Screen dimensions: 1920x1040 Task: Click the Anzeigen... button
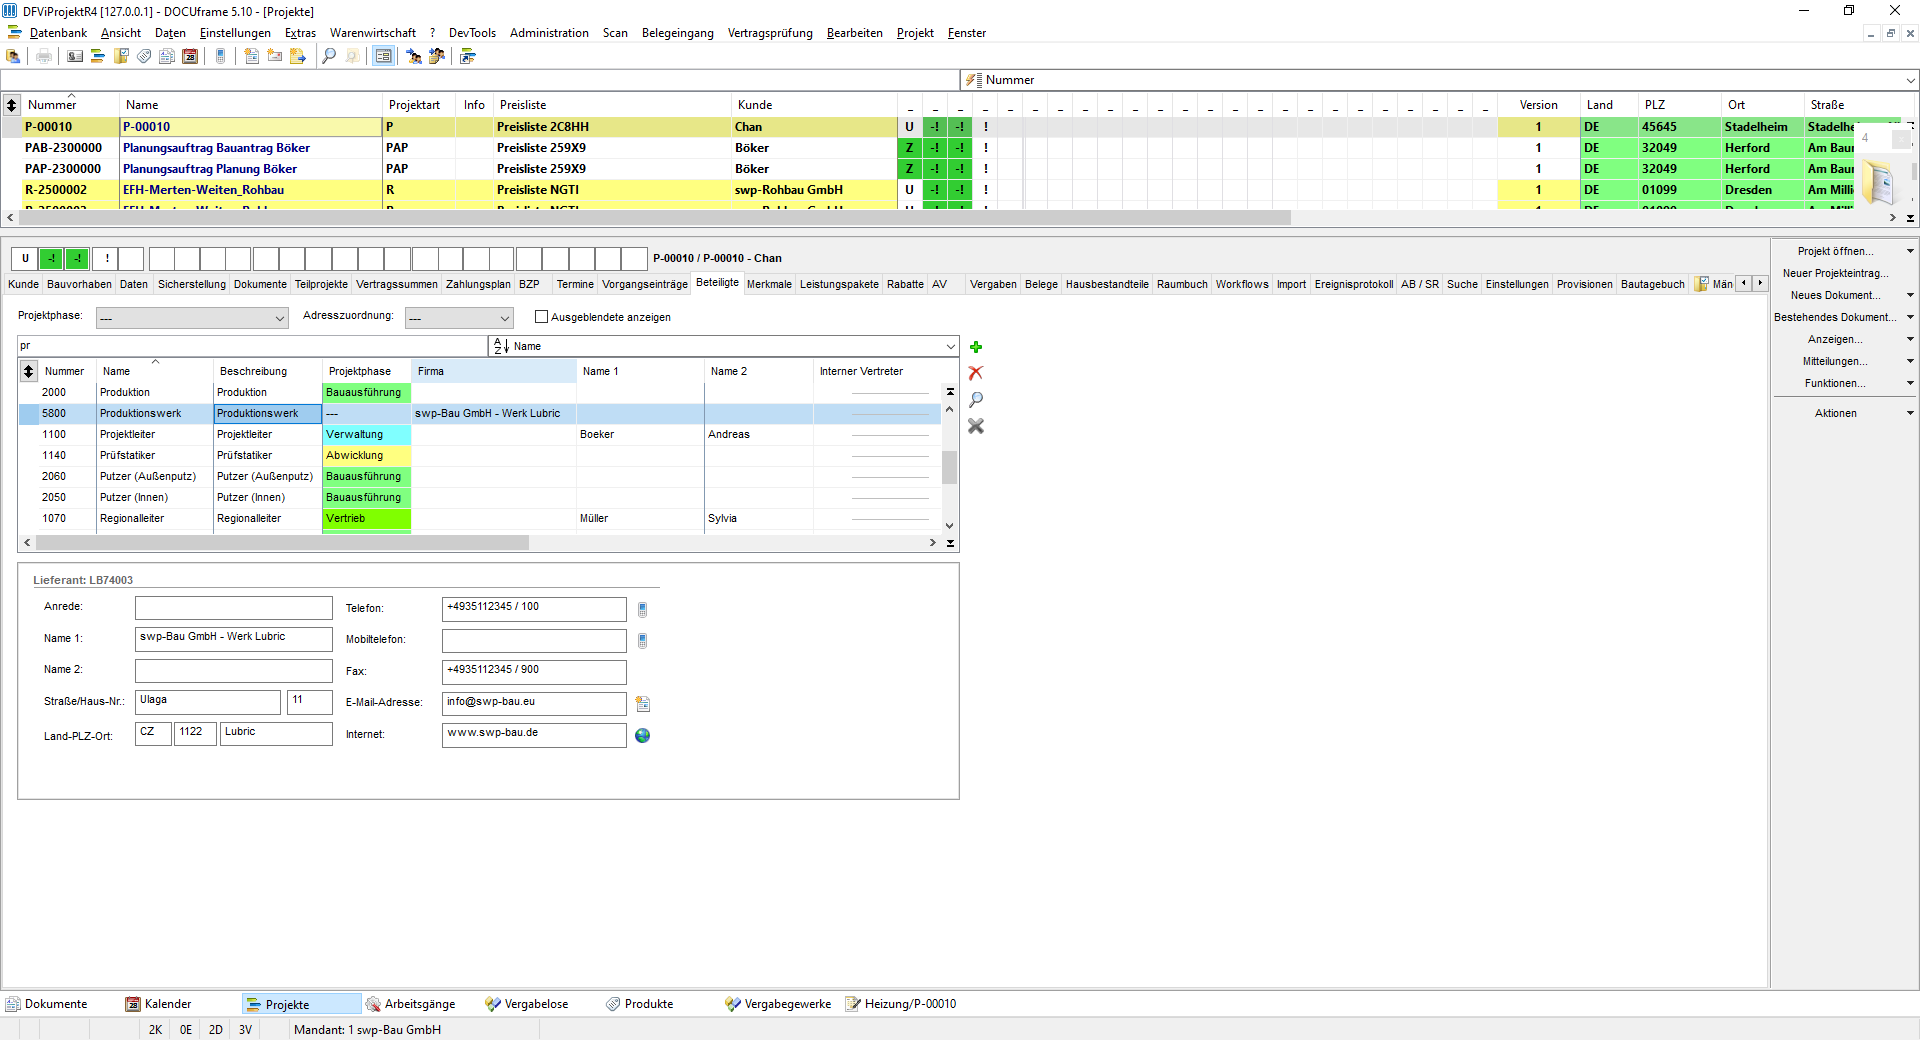[x=1835, y=340]
